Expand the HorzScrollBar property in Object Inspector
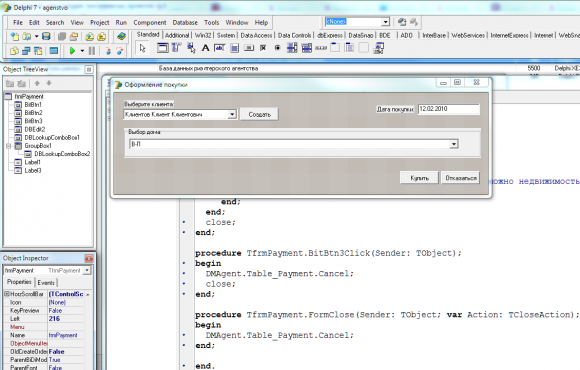Viewport: 580px width, 370px height. (7, 294)
